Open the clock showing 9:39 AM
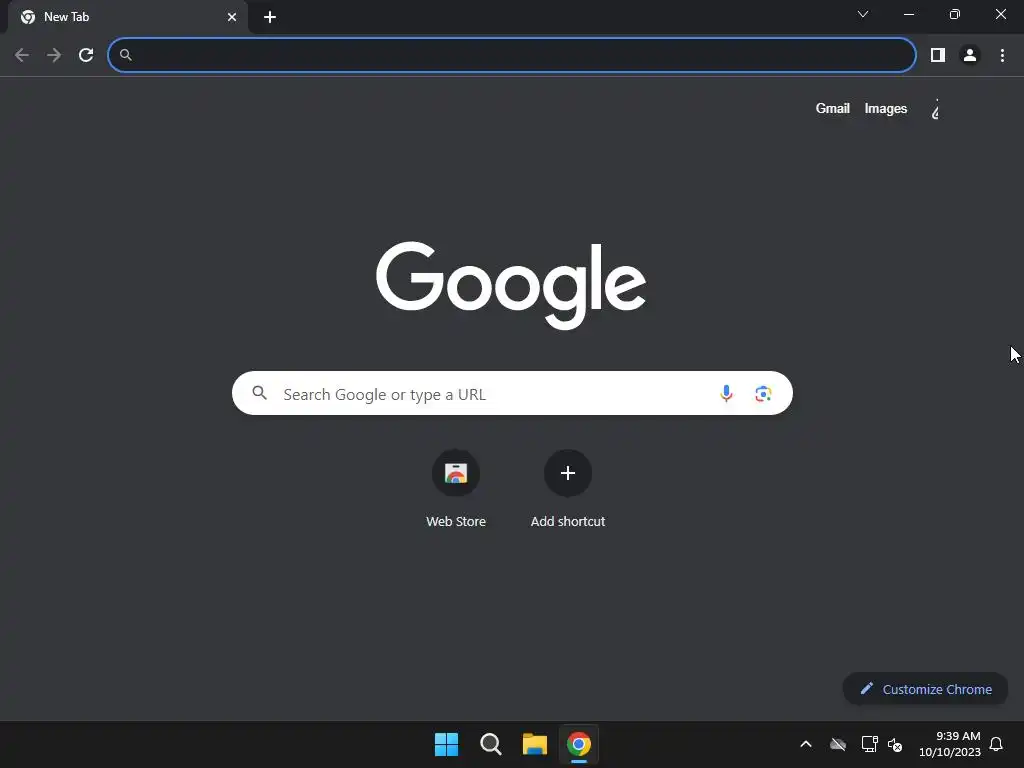The height and width of the screenshot is (768, 1024). 950,744
